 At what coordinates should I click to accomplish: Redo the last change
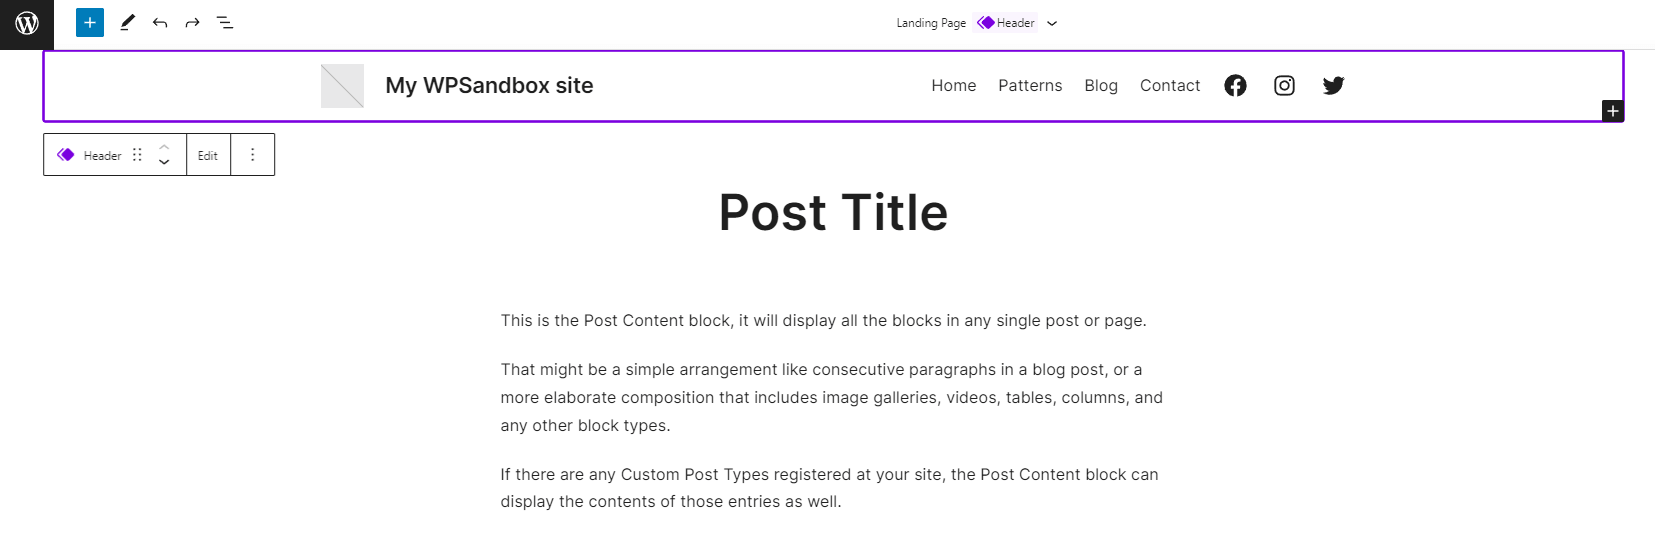pyautogui.click(x=192, y=22)
